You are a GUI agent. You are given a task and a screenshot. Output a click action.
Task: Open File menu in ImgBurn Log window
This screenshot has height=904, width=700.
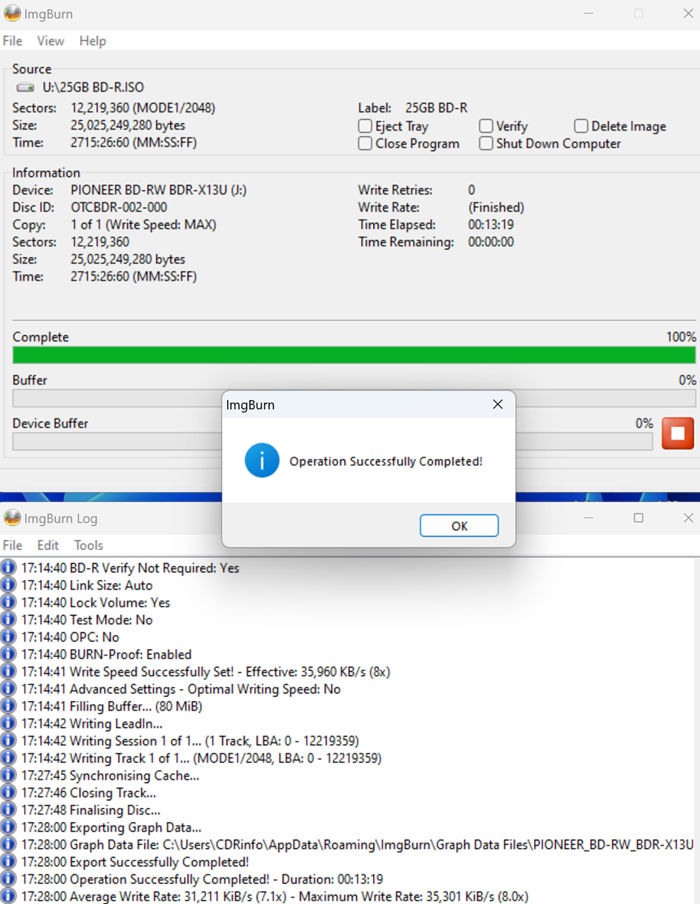(x=13, y=545)
